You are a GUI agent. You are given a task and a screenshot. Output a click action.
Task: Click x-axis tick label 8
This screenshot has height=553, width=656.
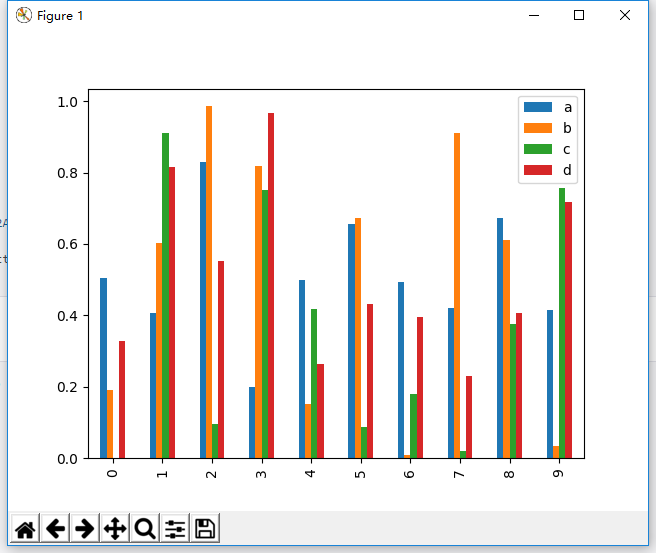coord(509,474)
